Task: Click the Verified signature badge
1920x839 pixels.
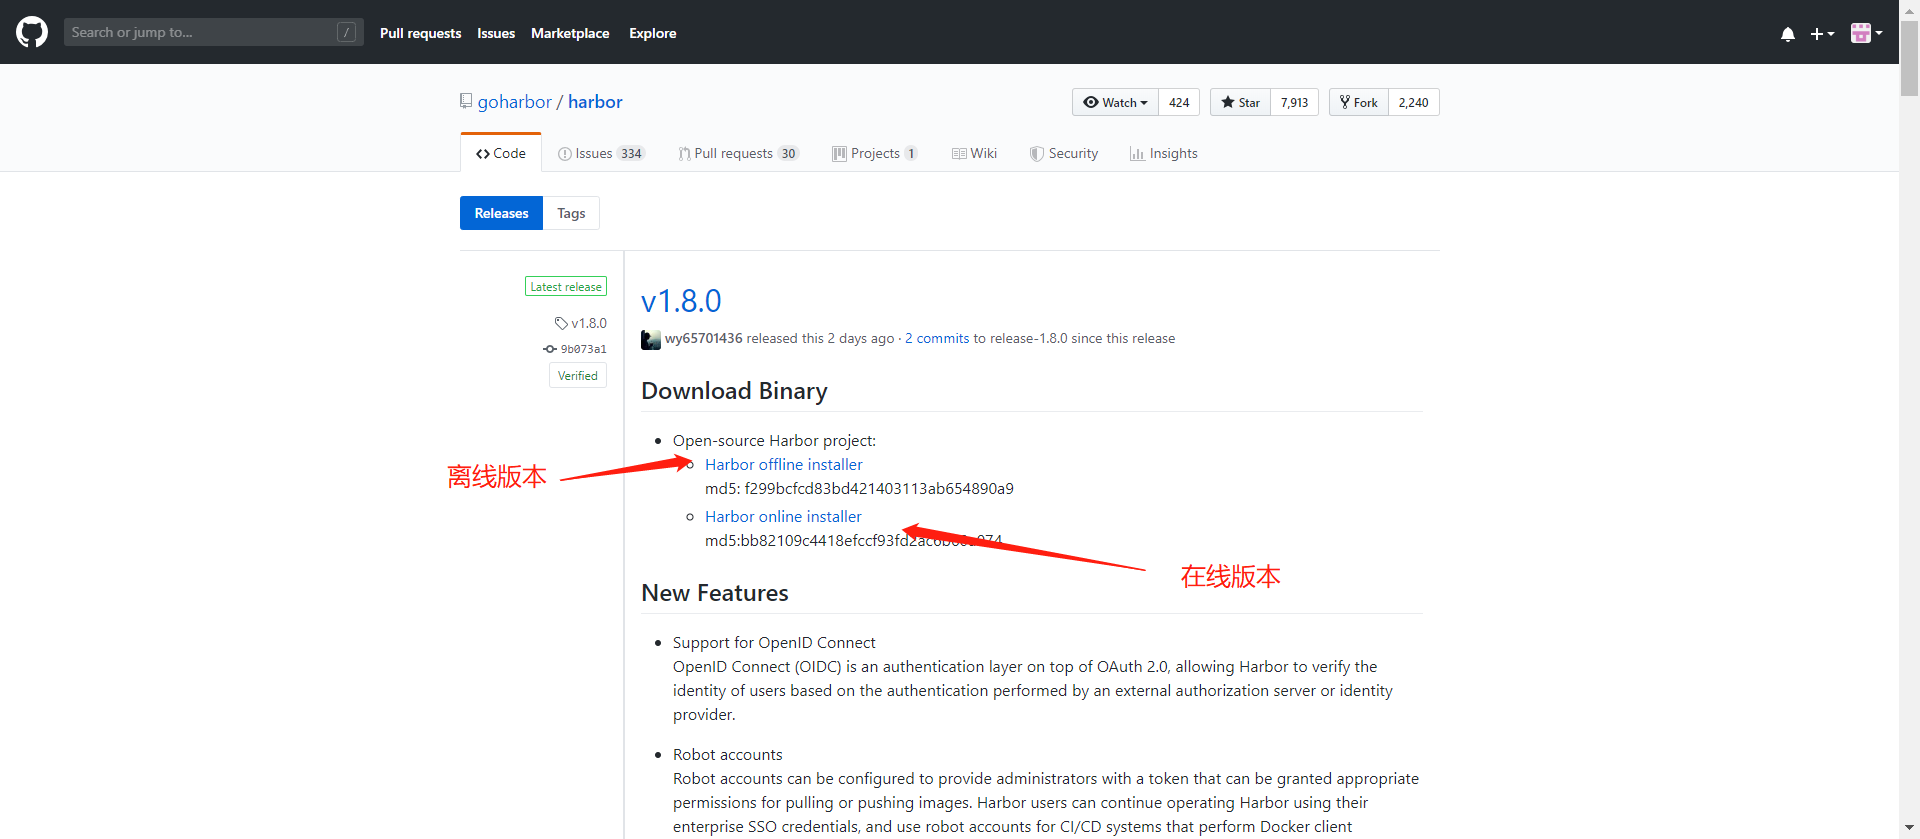Action: click(x=577, y=375)
